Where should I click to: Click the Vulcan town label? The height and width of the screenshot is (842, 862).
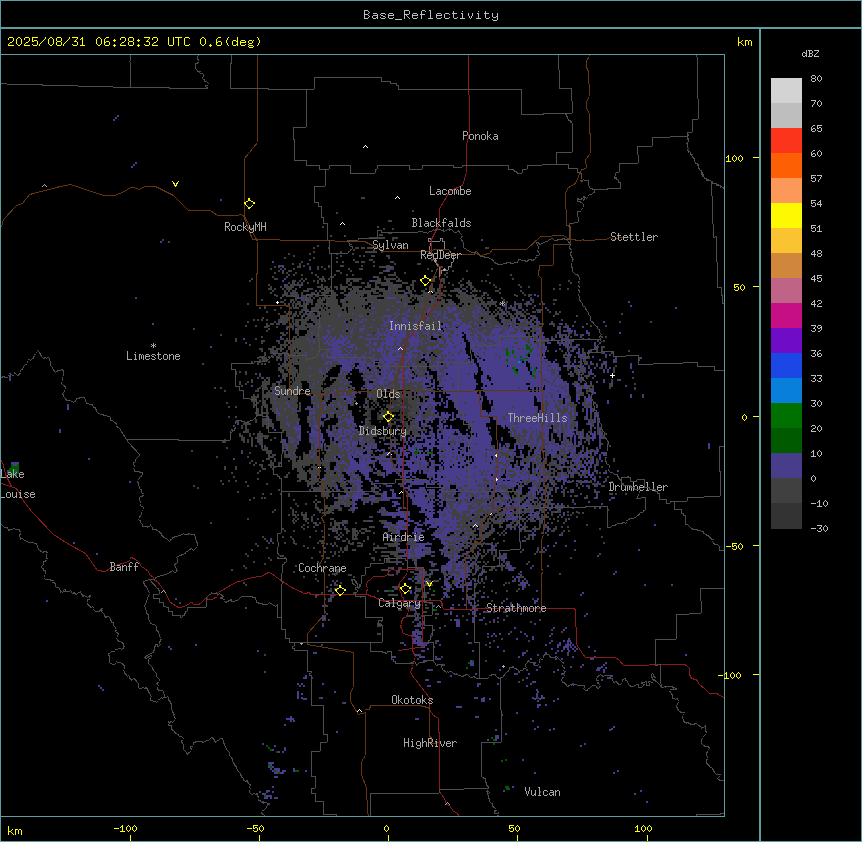(x=543, y=792)
